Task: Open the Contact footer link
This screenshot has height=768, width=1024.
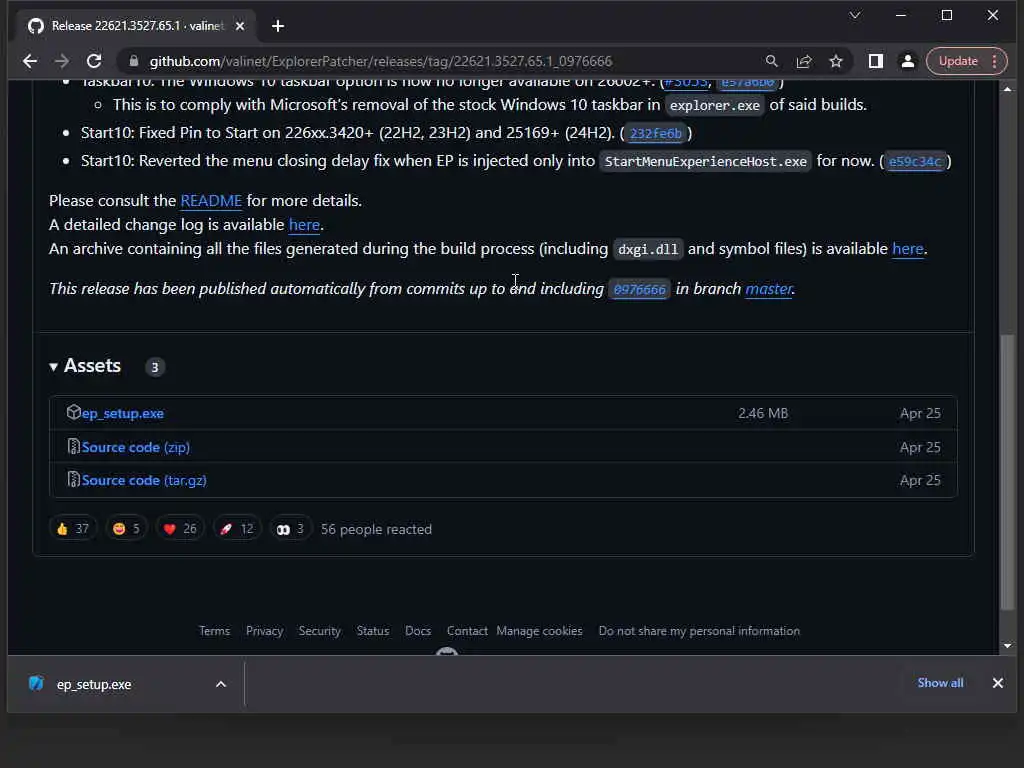Action: 467,632
